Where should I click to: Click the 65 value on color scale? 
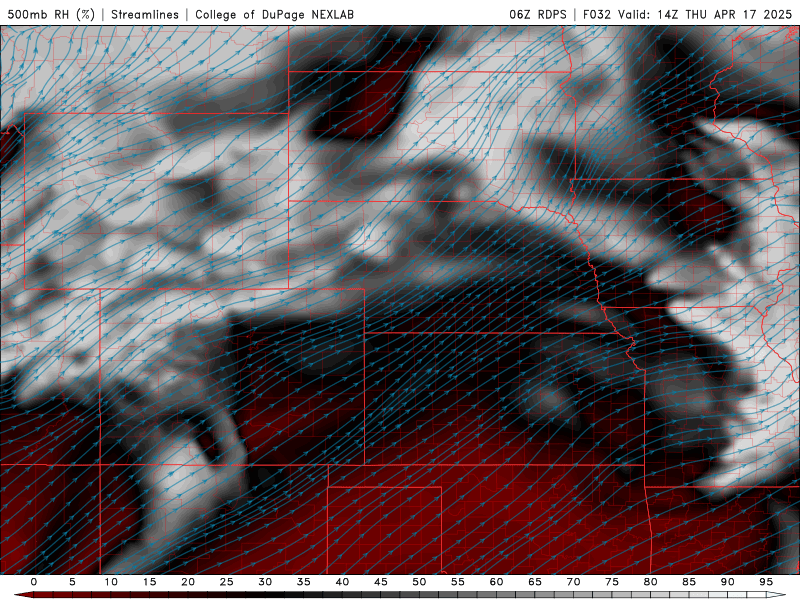coord(535,582)
